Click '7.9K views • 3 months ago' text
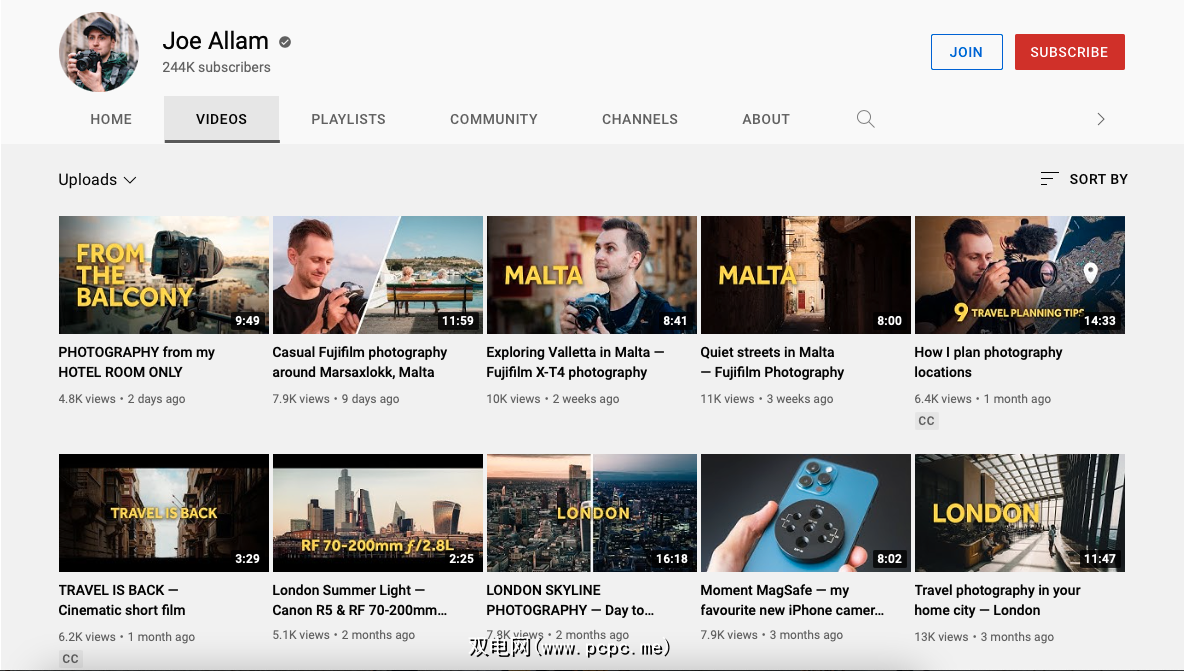The height and width of the screenshot is (671, 1184). tap(771, 635)
